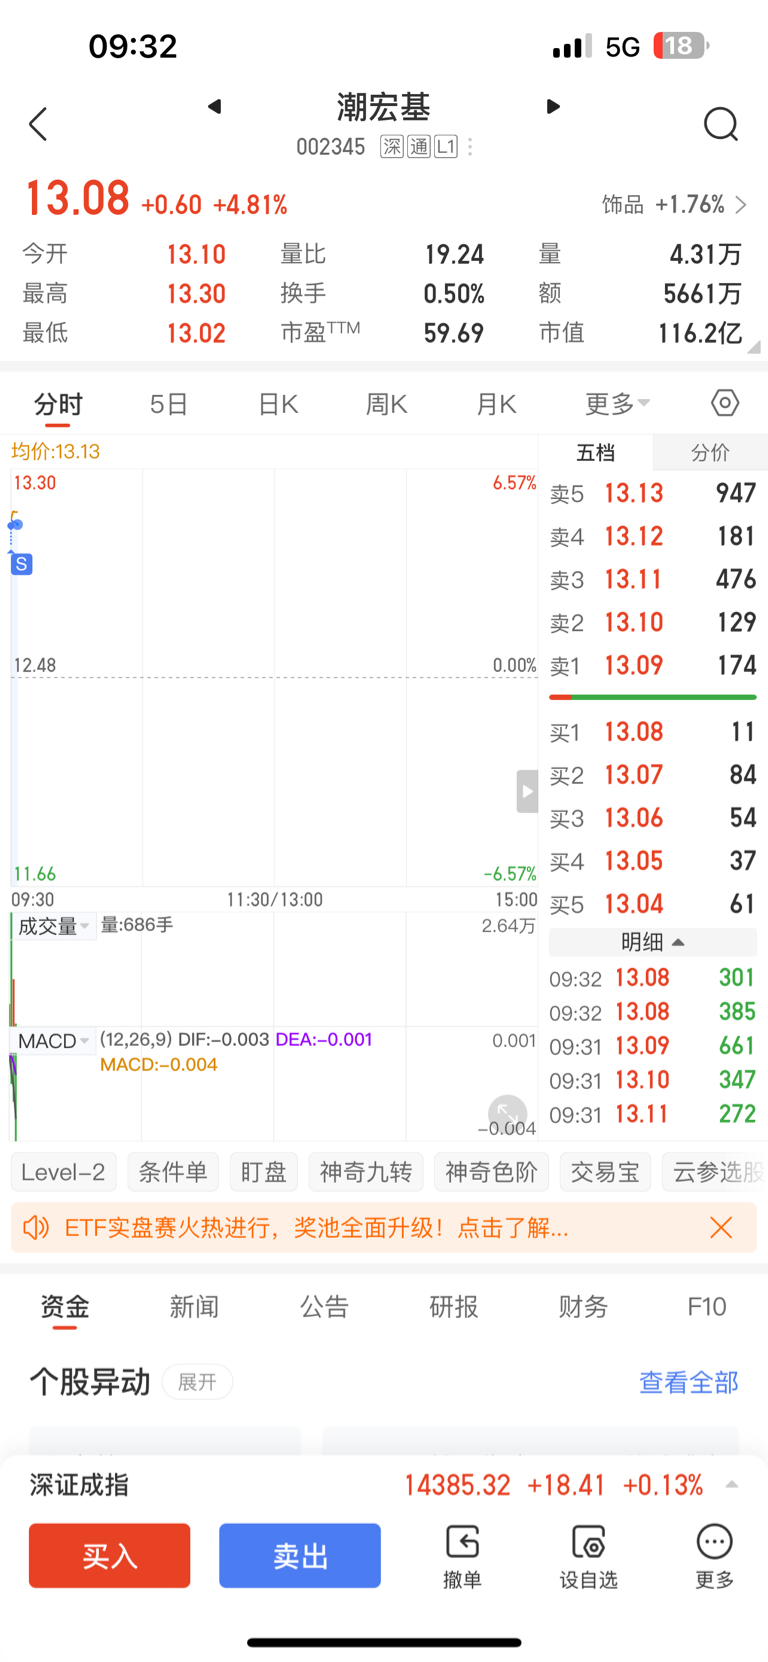Open the 查看全部 link

689,1383
